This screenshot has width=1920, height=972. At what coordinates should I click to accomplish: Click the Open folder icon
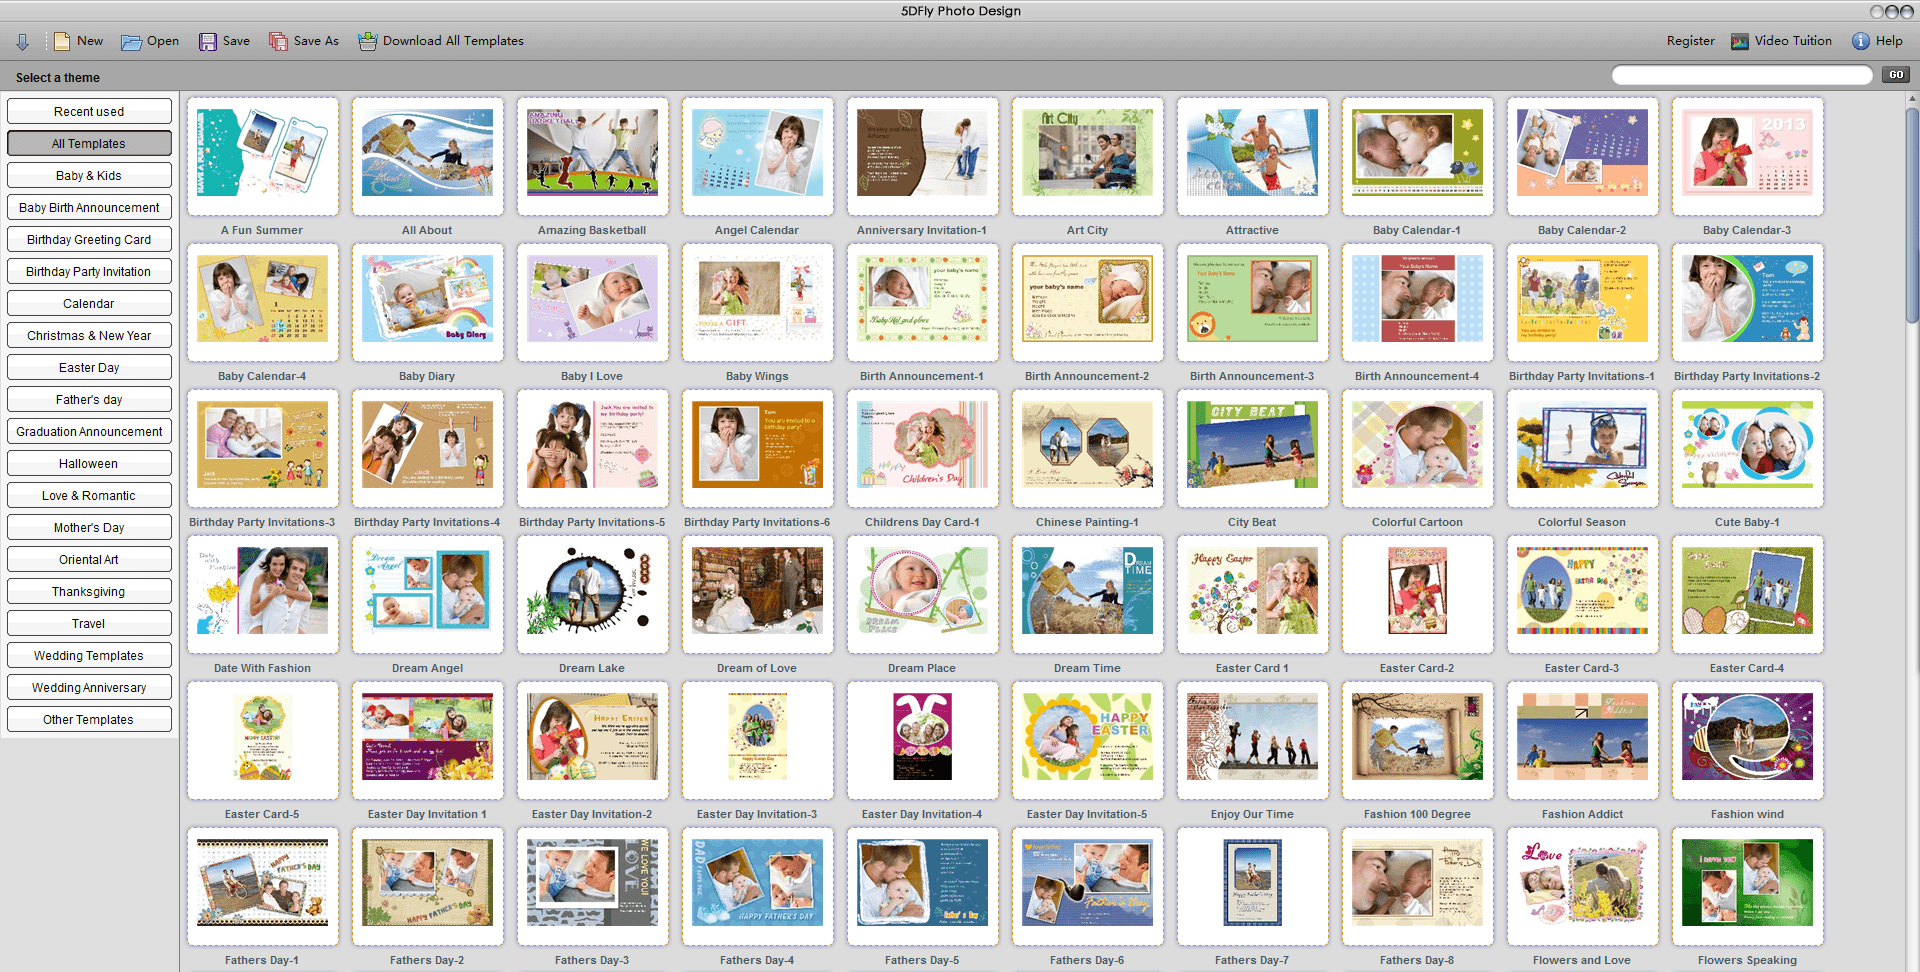[131, 42]
